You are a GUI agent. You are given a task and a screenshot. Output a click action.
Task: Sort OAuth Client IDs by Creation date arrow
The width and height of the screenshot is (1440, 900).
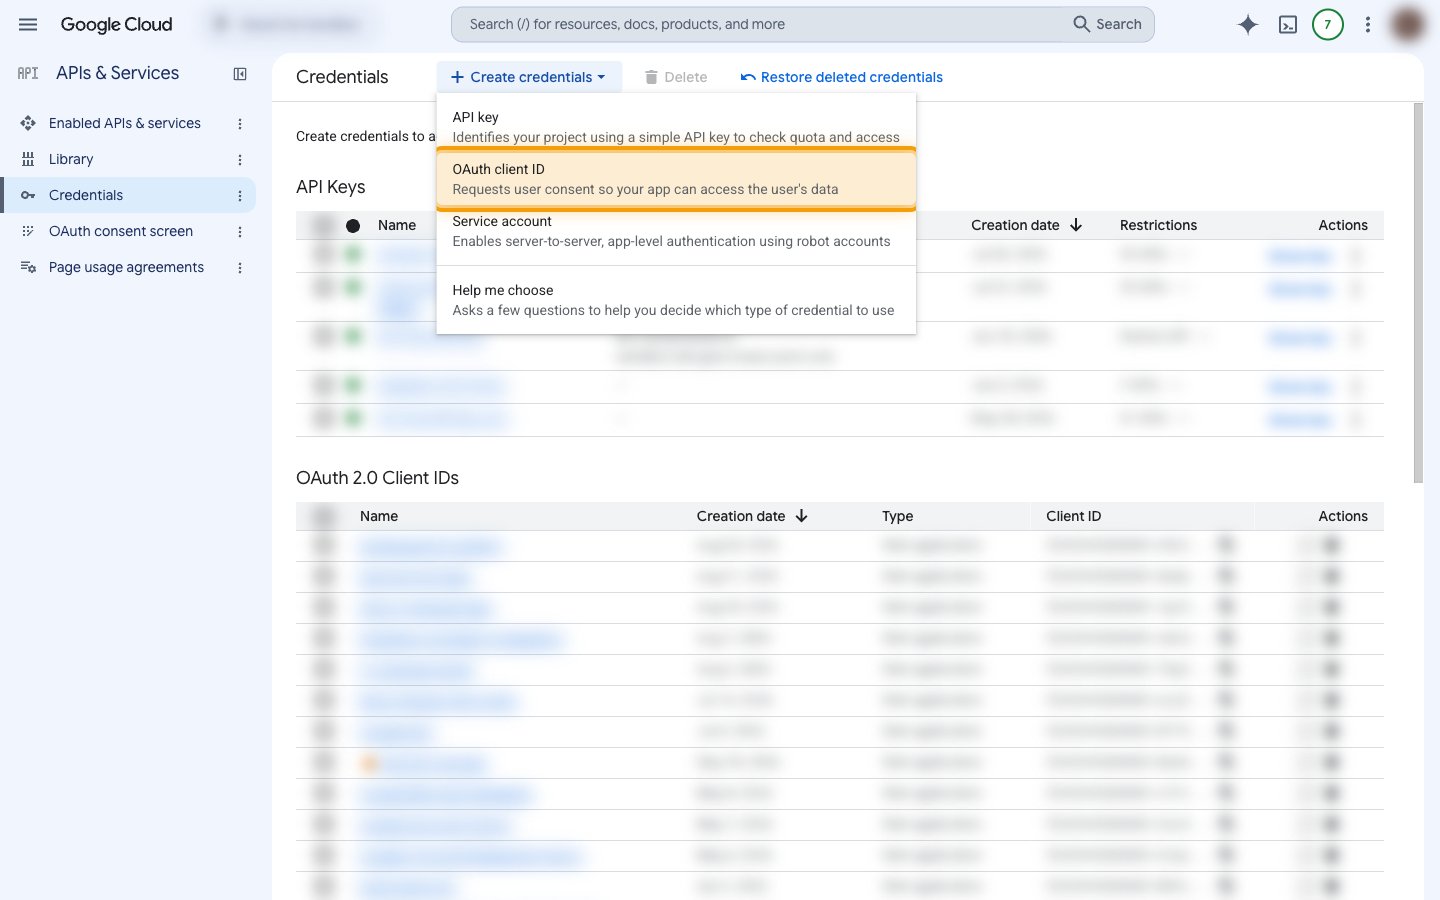coord(802,516)
